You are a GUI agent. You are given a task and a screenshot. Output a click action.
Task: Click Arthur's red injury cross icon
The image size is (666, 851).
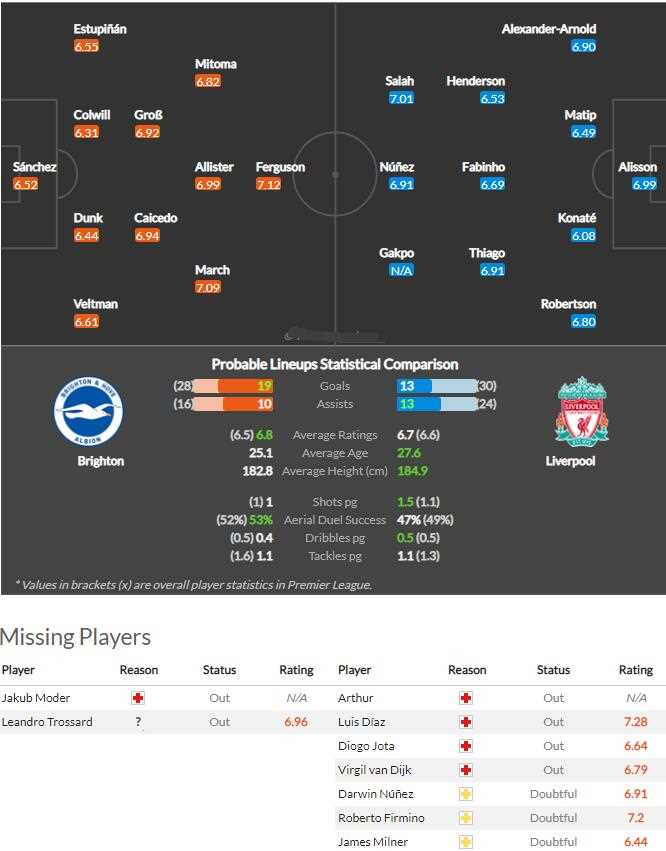(466, 698)
